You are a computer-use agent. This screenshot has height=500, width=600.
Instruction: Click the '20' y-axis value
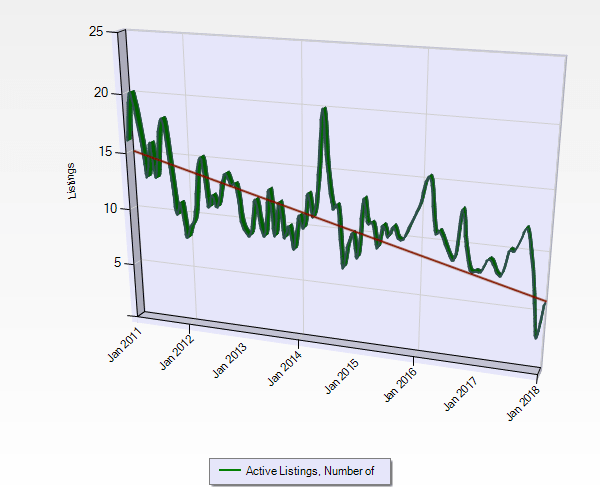click(101, 93)
